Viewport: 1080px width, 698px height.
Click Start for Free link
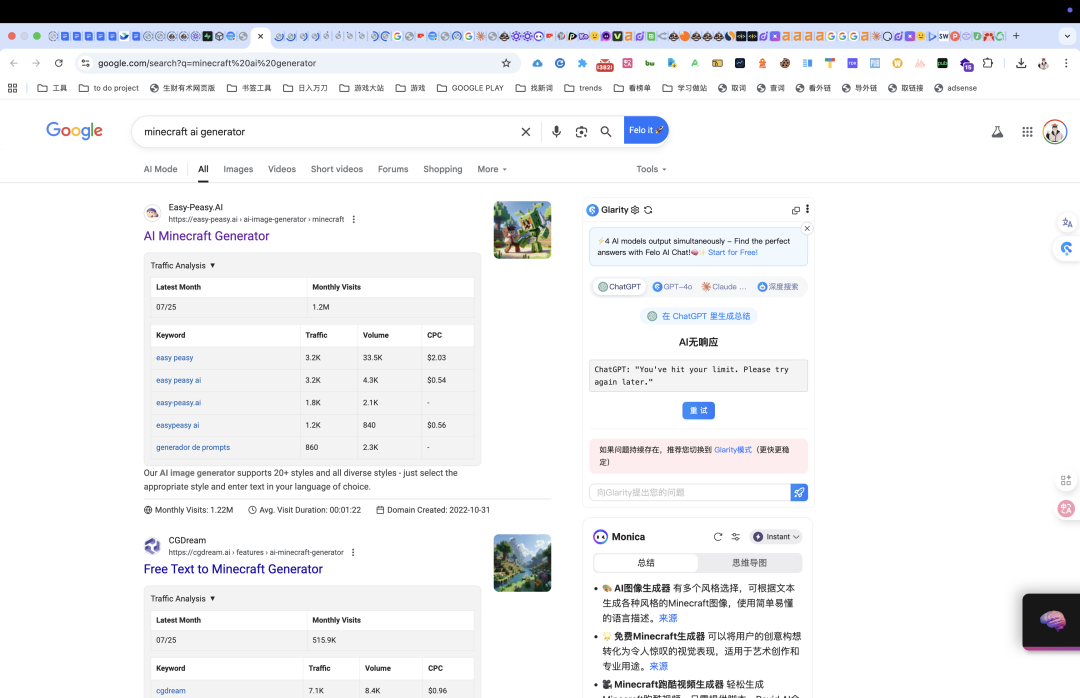733,252
